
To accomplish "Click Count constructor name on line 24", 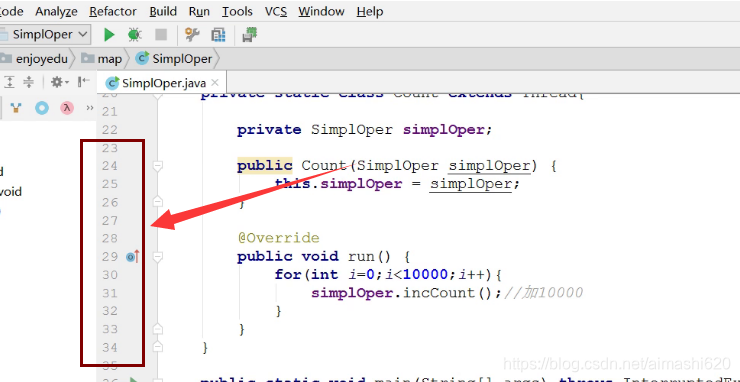I will [325, 166].
